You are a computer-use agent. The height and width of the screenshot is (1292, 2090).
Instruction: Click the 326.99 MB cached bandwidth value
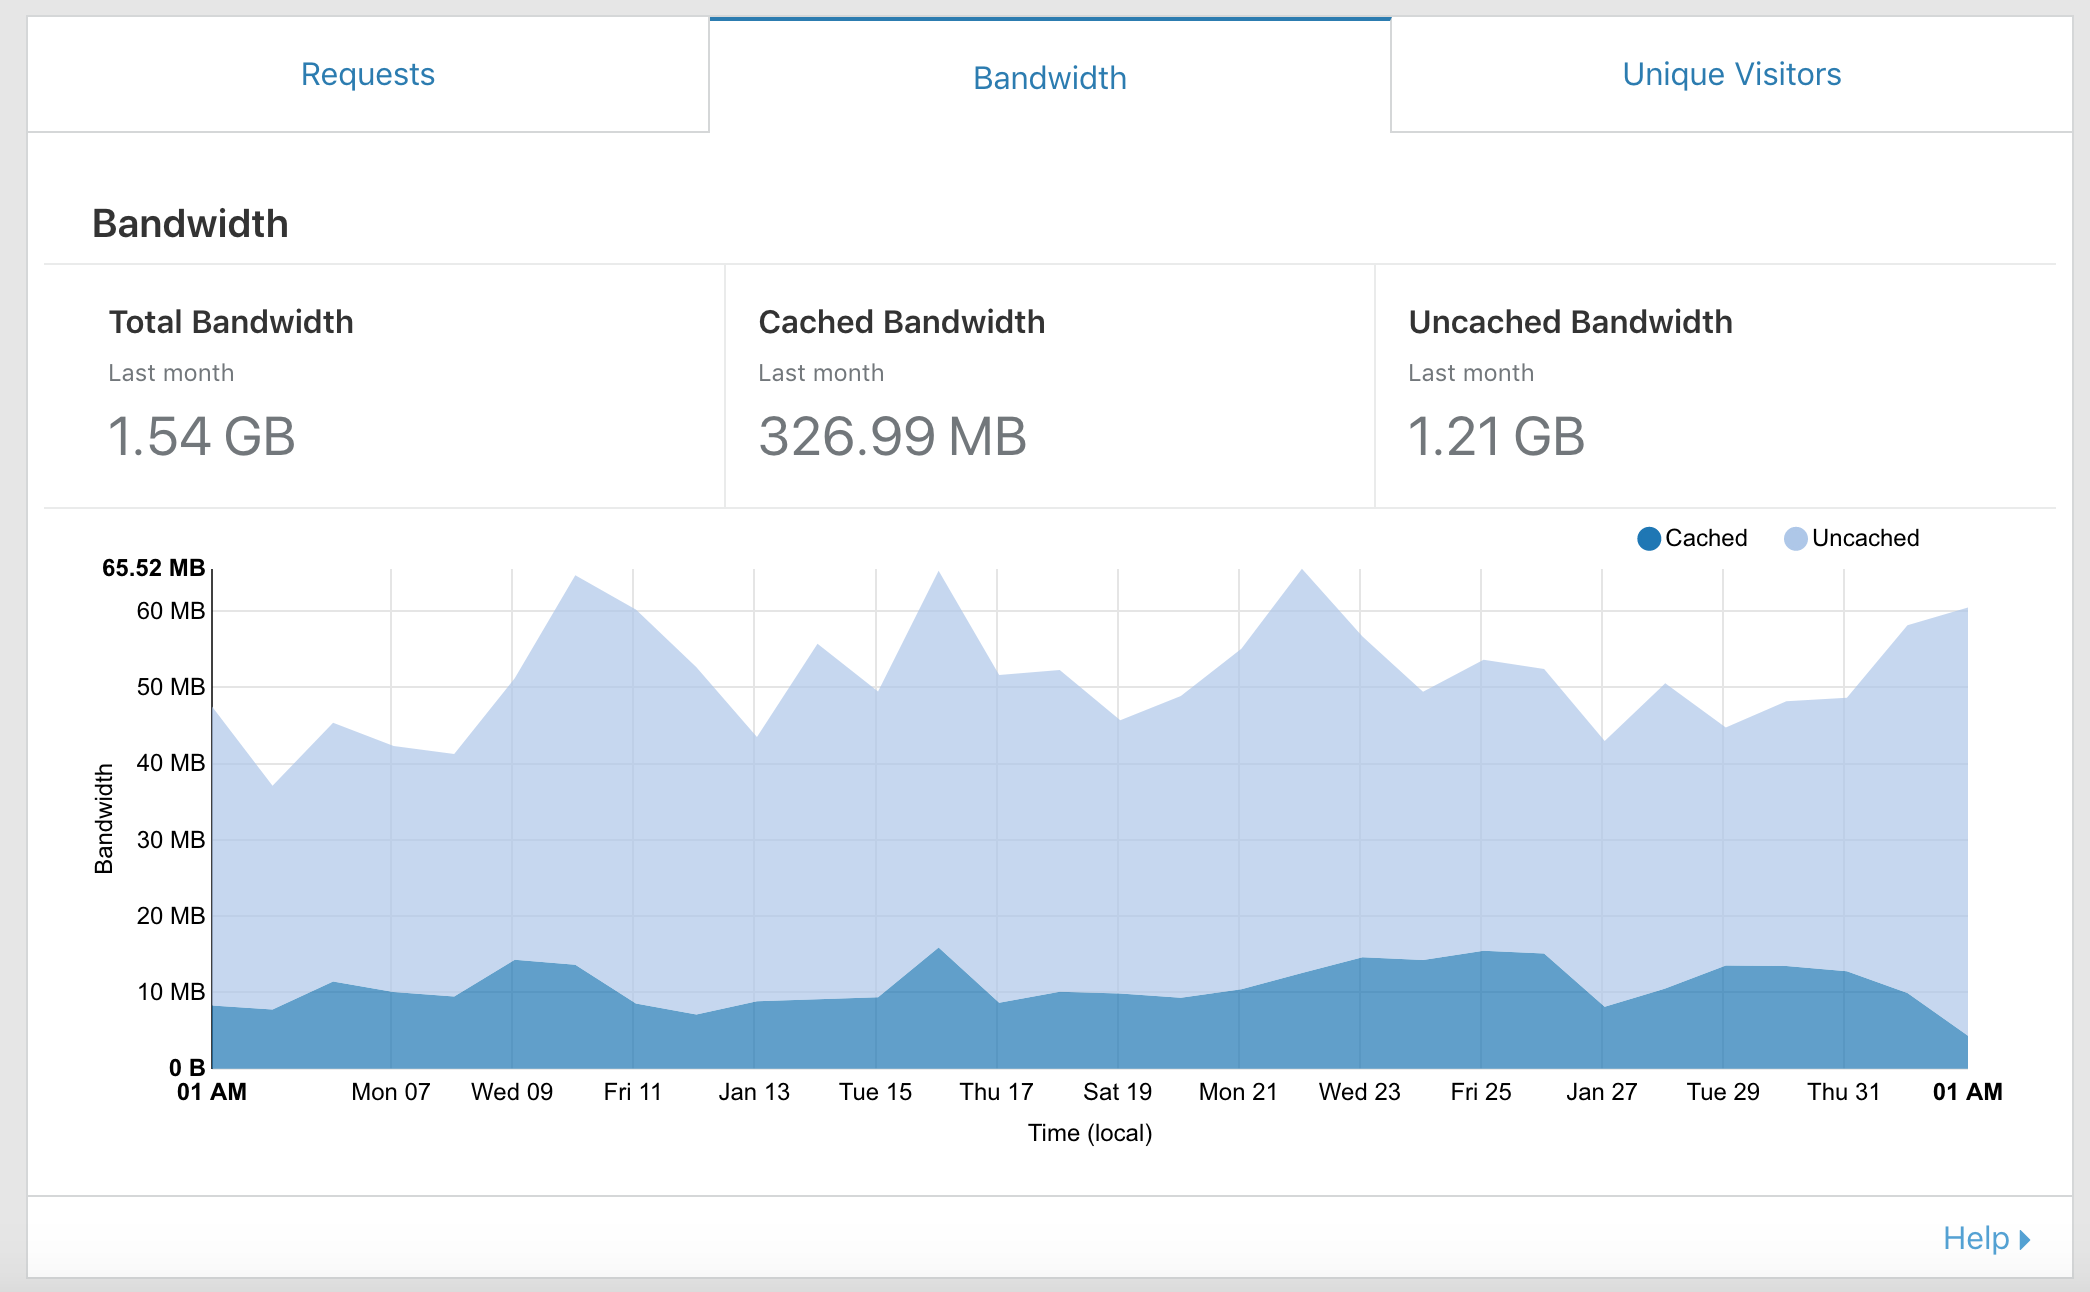[892, 437]
